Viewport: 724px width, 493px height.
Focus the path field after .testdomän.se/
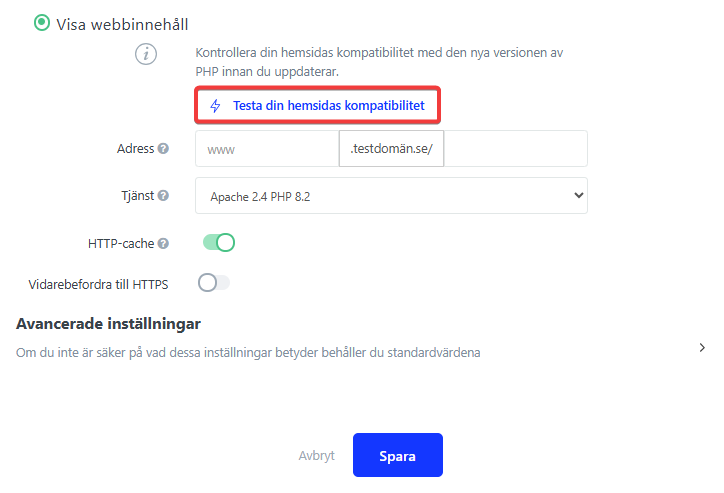click(x=517, y=149)
